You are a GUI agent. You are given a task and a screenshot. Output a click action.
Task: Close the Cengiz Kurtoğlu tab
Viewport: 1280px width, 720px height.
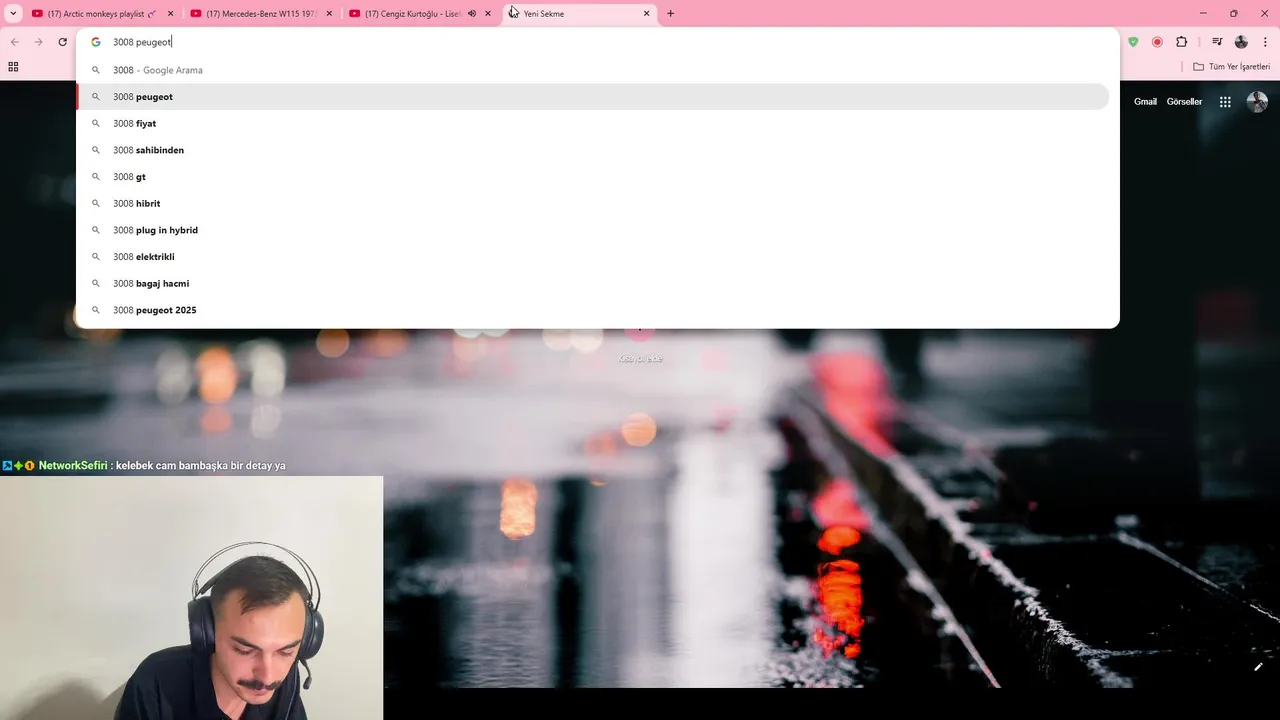point(488,14)
